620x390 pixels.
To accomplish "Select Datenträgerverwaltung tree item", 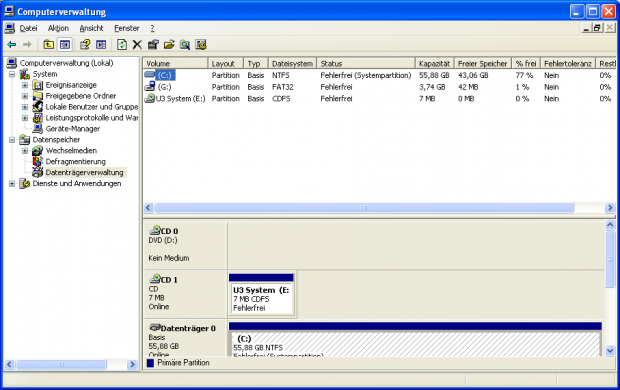I will coord(85,172).
